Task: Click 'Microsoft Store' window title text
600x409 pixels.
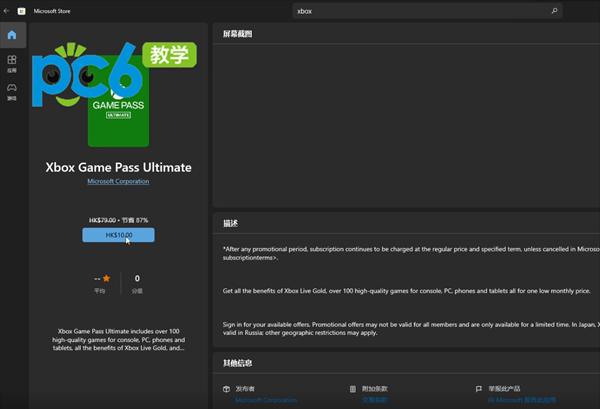Action: pos(52,11)
